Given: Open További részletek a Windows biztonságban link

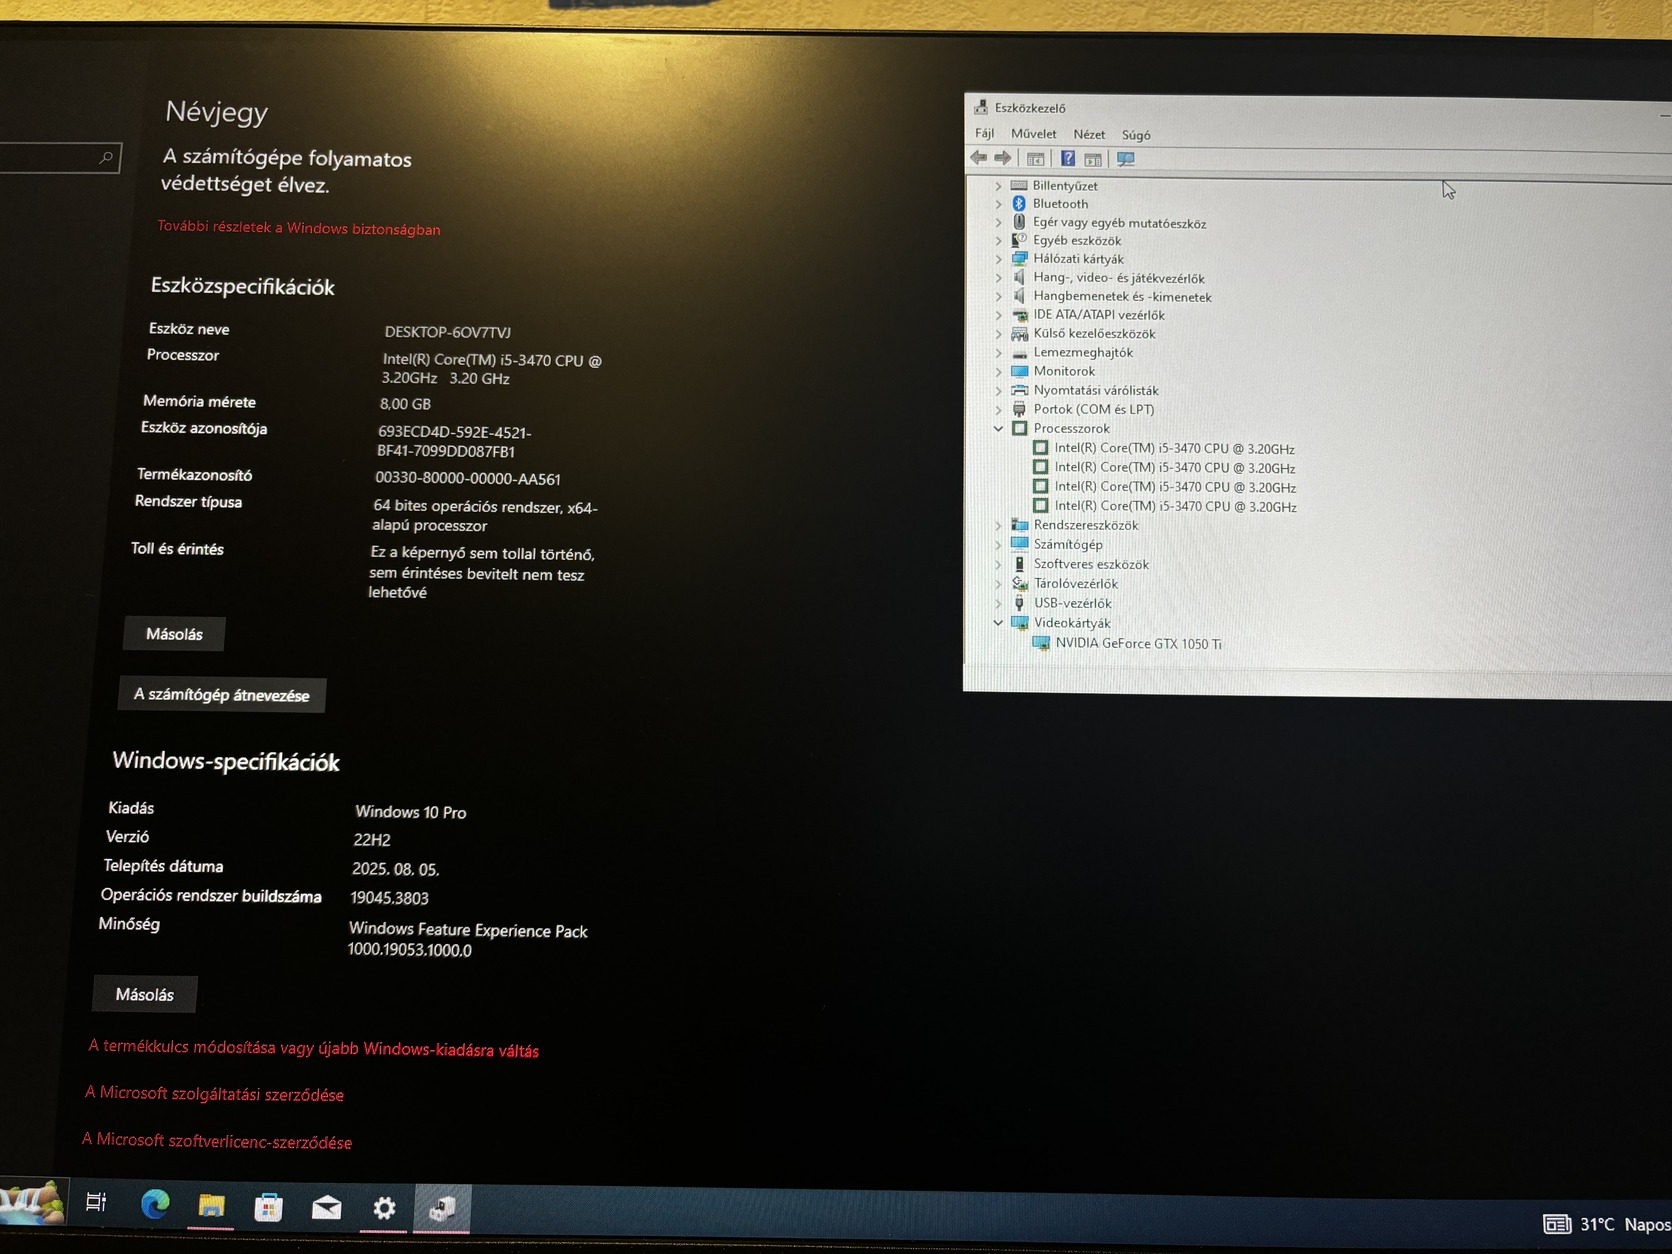Looking at the screenshot, I should [298, 228].
